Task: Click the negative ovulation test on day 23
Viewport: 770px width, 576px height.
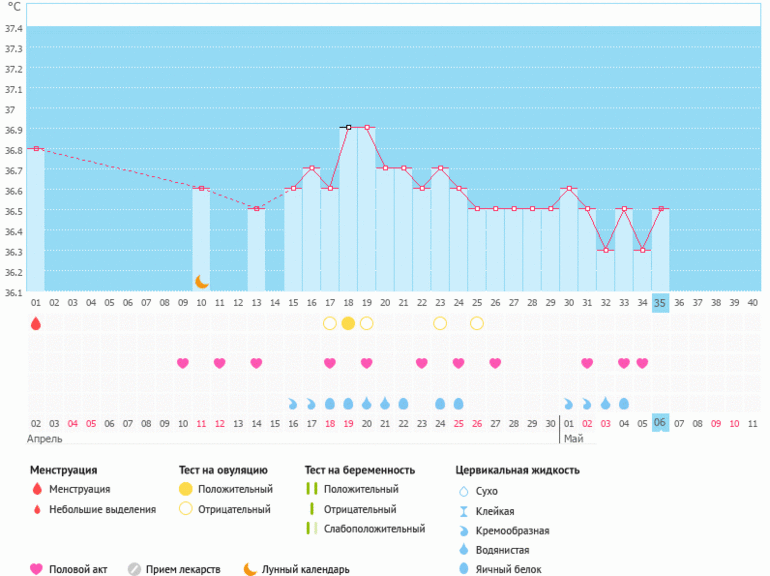Action: pos(440,323)
